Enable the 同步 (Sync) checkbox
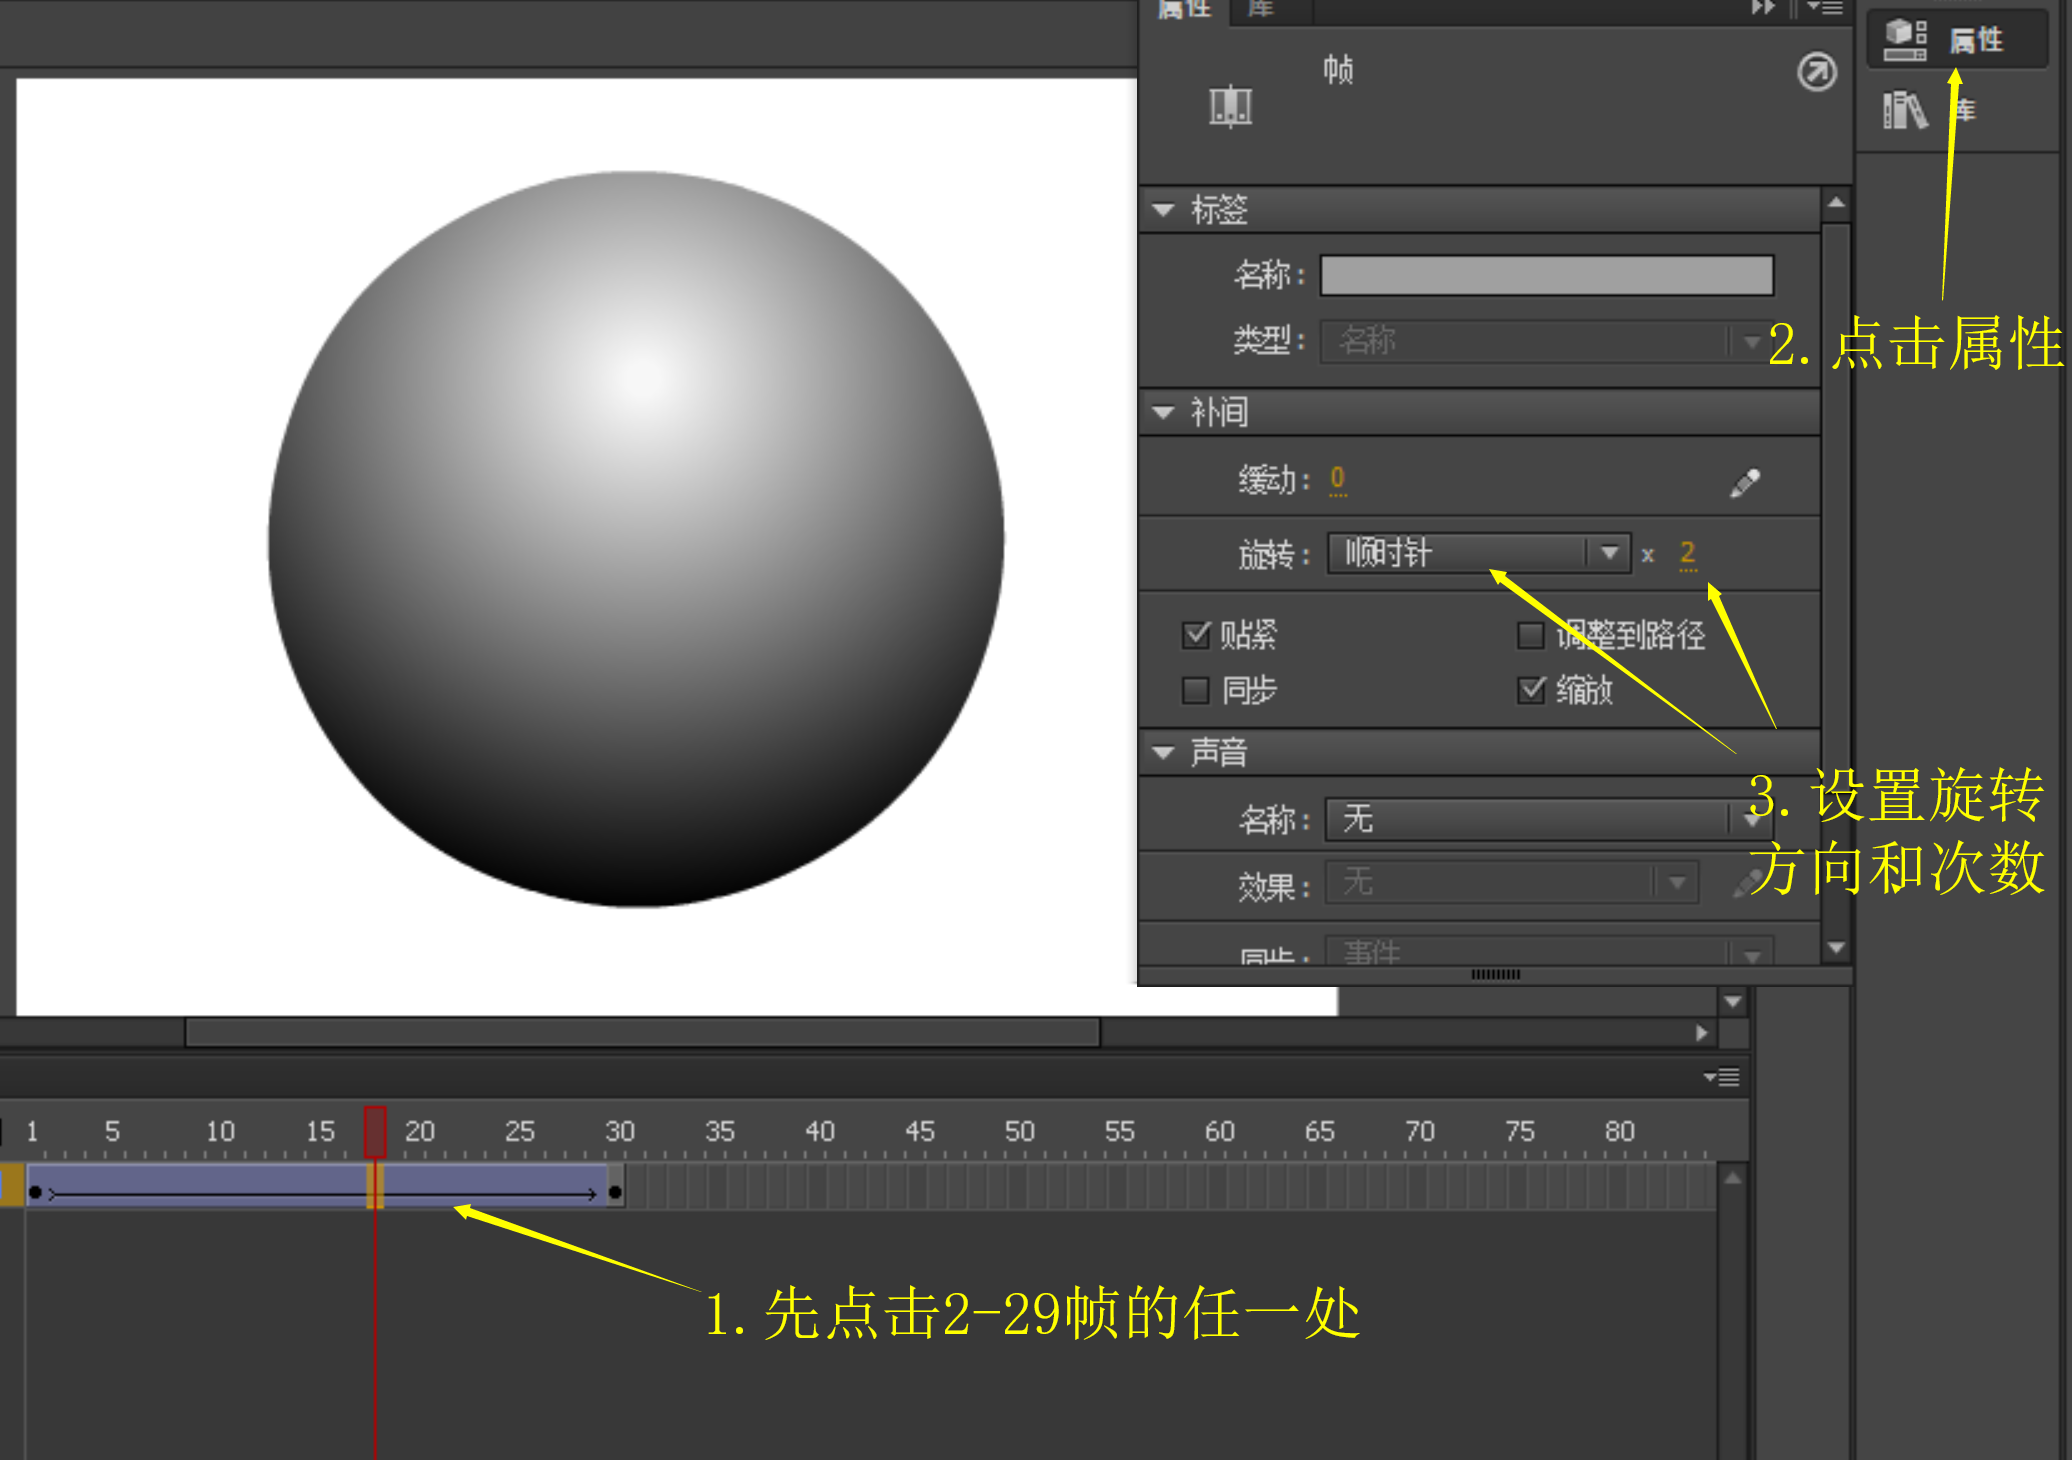 1196,690
